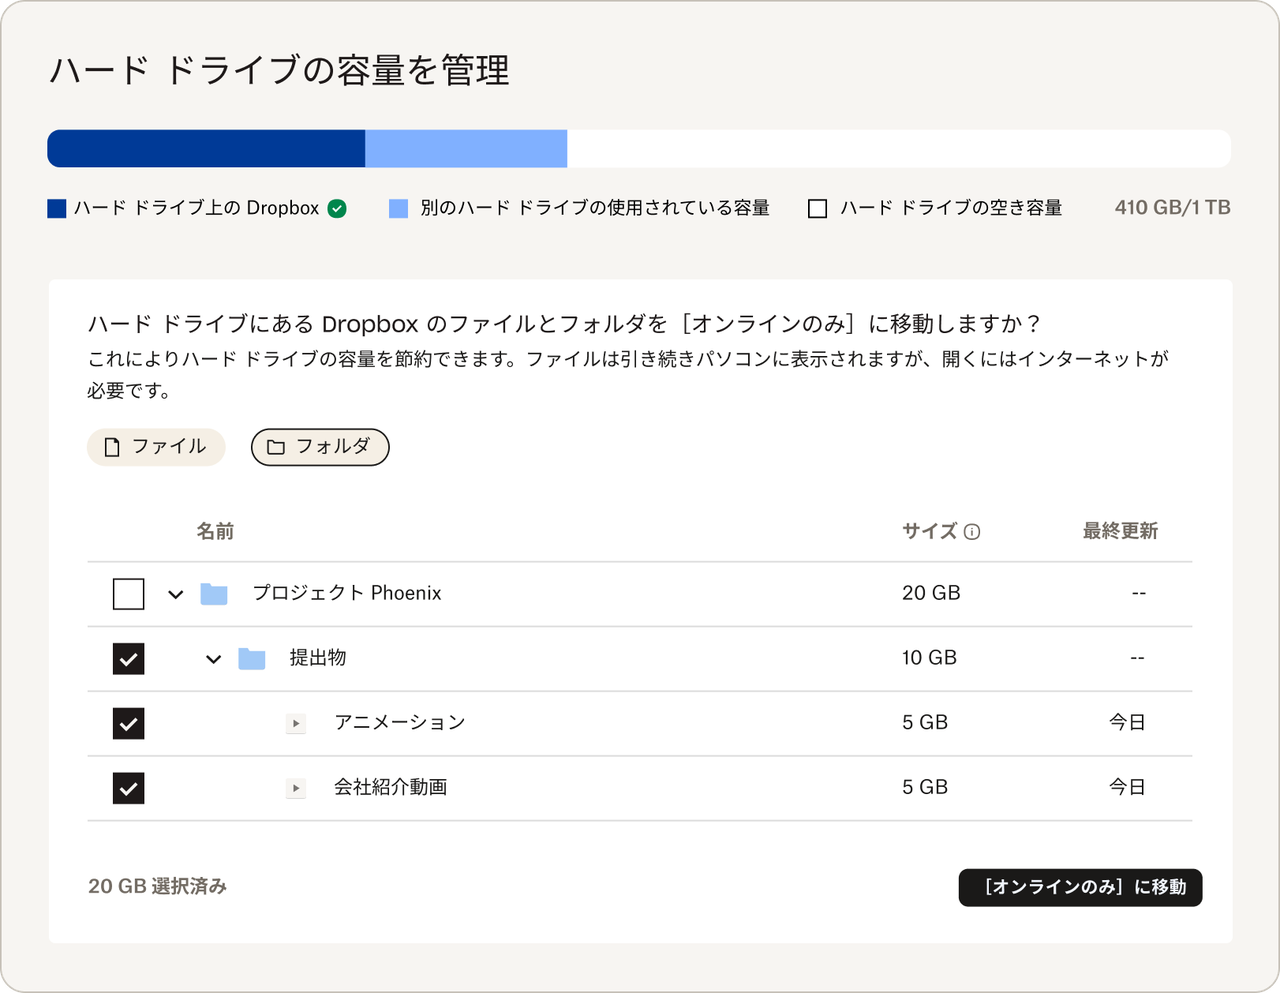Expand the 会社紹介動画 item arrow

pyautogui.click(x=296, y=787)
